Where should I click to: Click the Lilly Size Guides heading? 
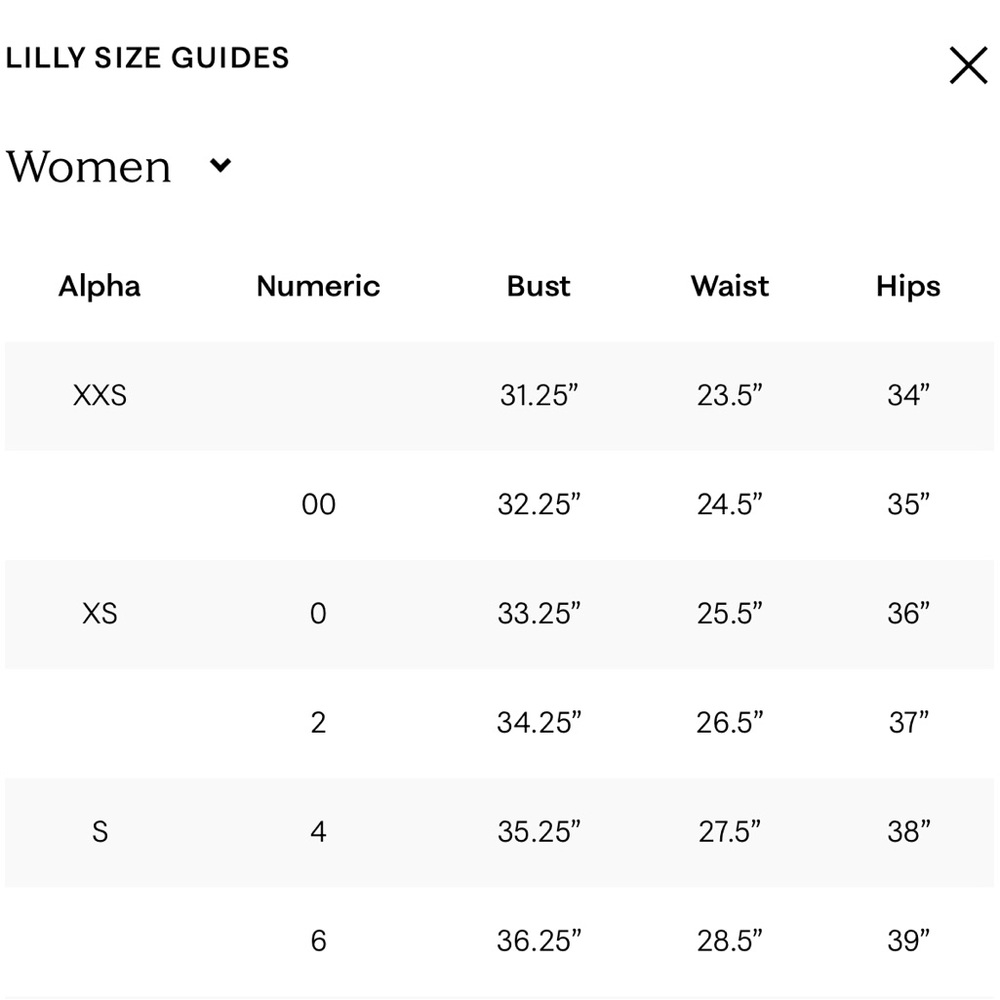point(147,58)
